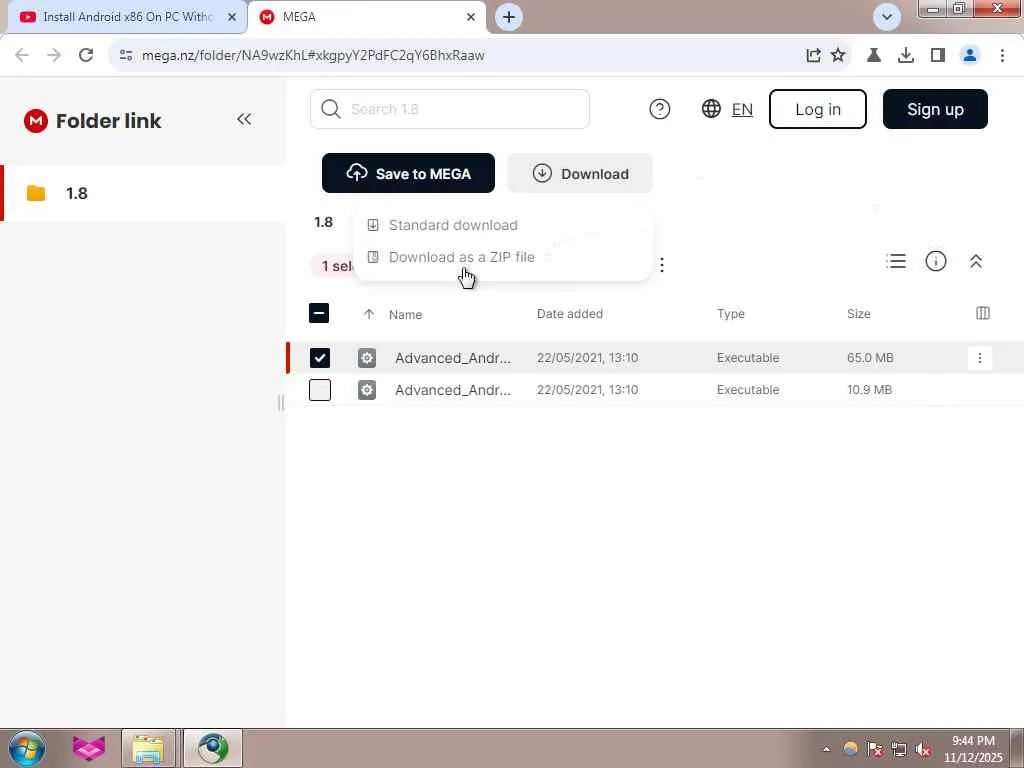Show the info panel icon
The width and height of the screenshot is (1024, 768).
coord(936,261)
